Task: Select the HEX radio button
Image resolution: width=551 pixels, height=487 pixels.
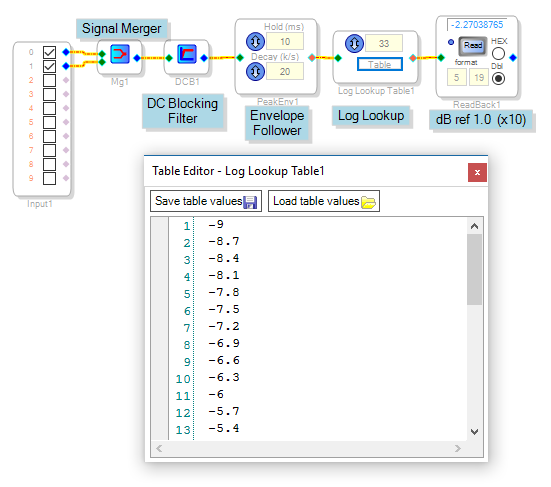Action: pos(498,54)
